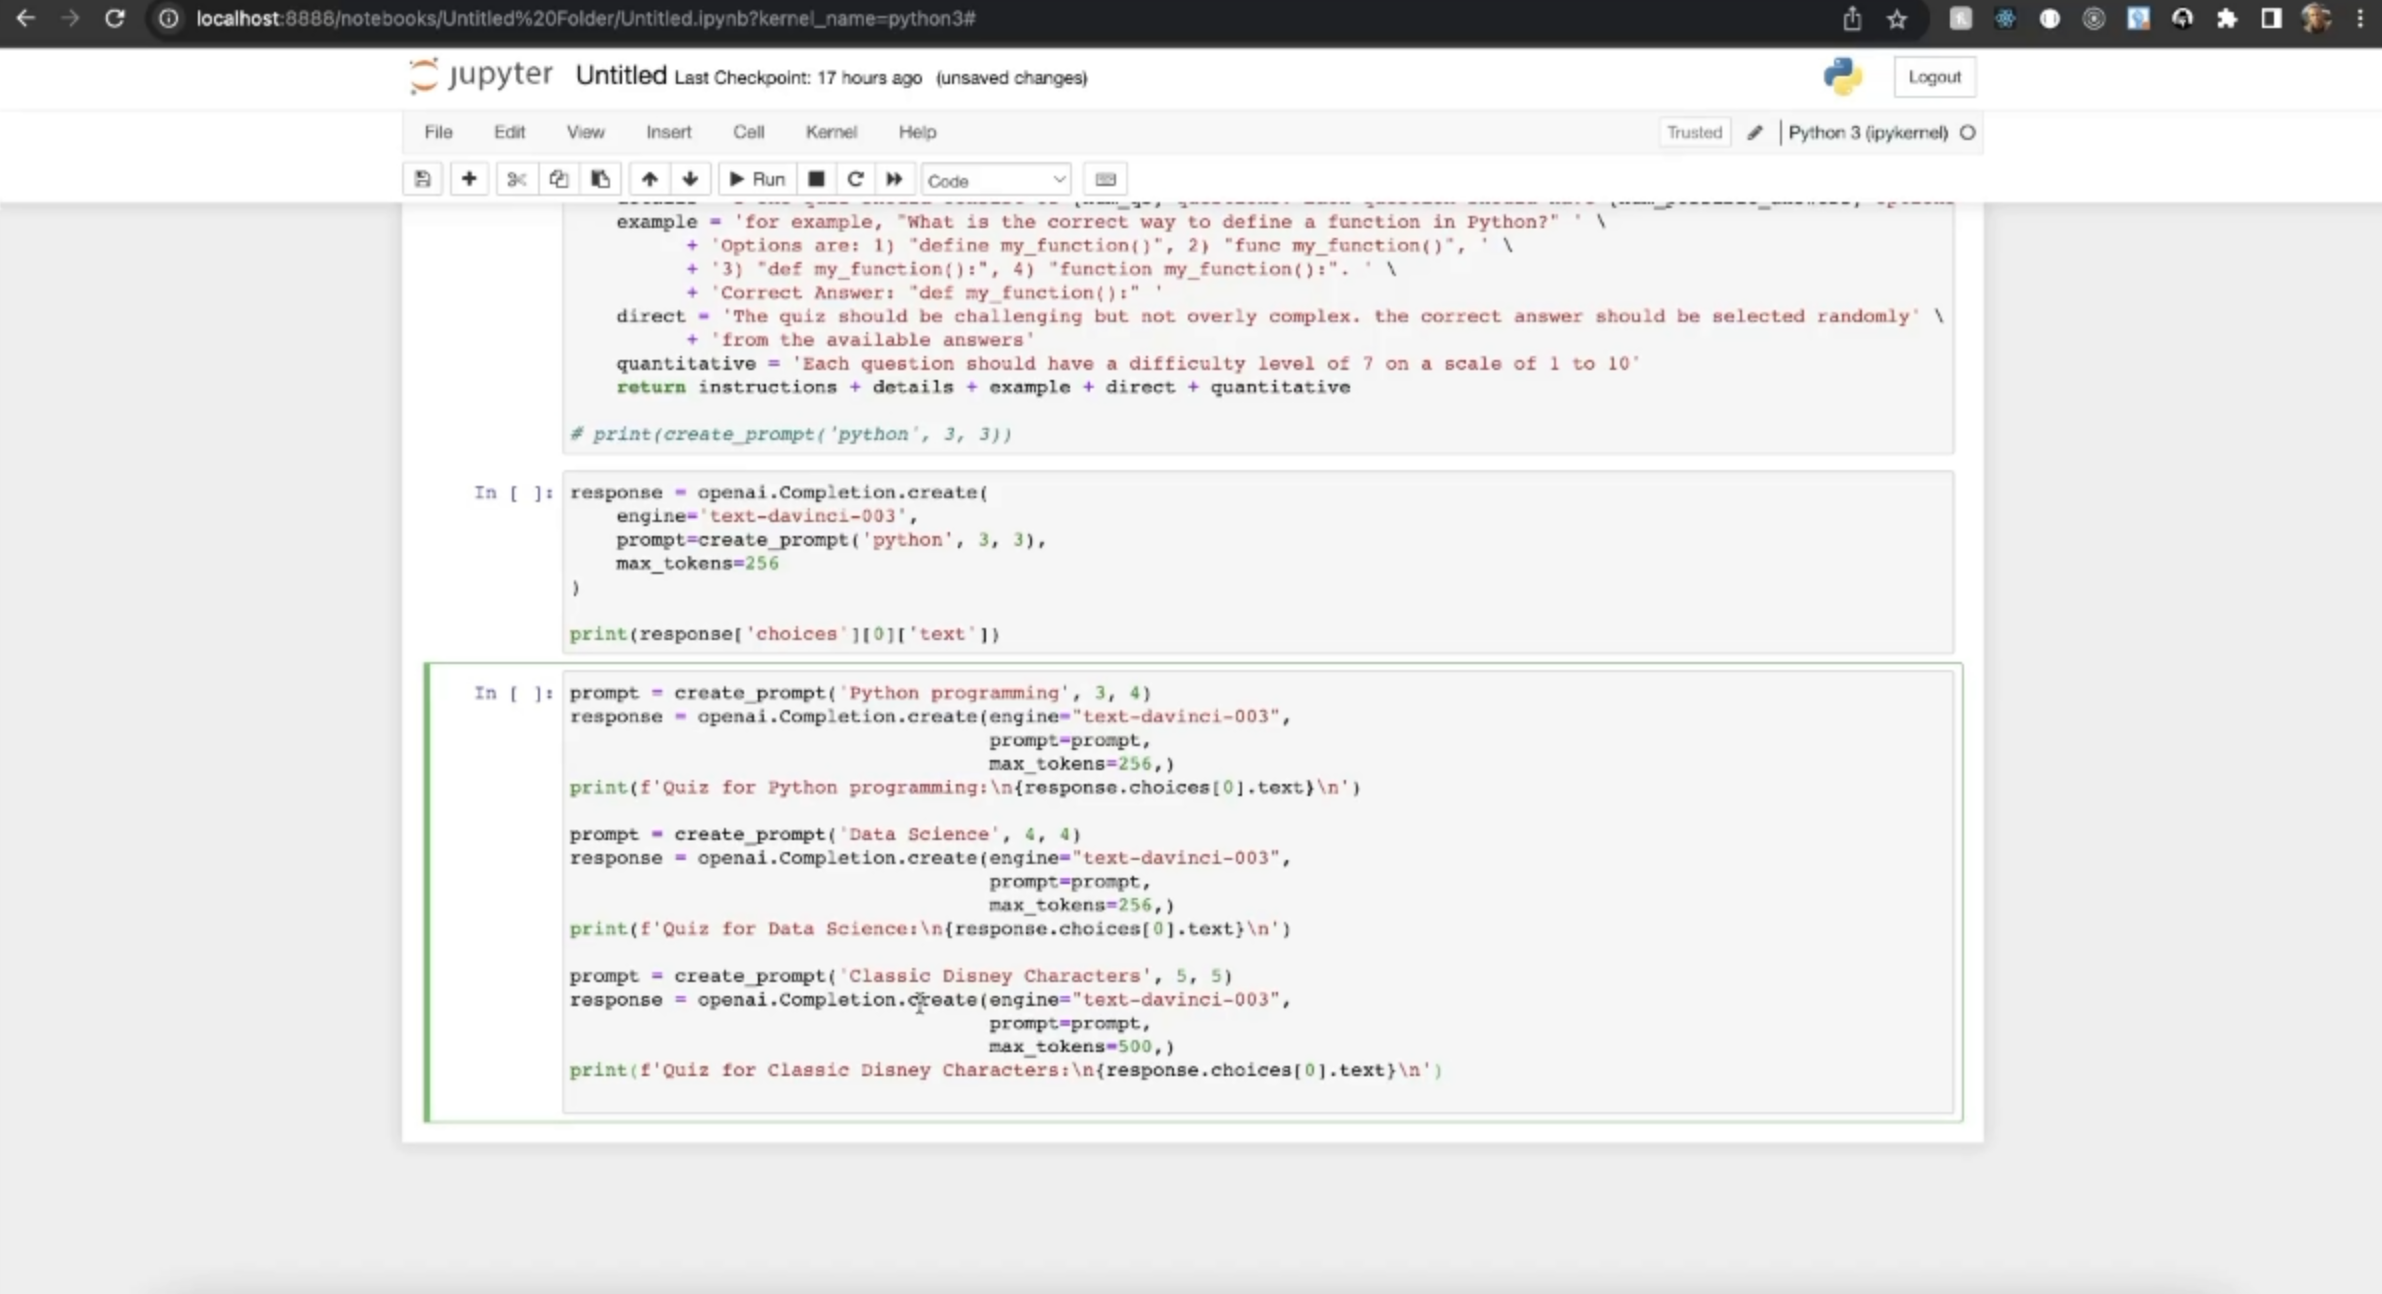
Task: Paste cells below icon
Action: tap(600, 179)
